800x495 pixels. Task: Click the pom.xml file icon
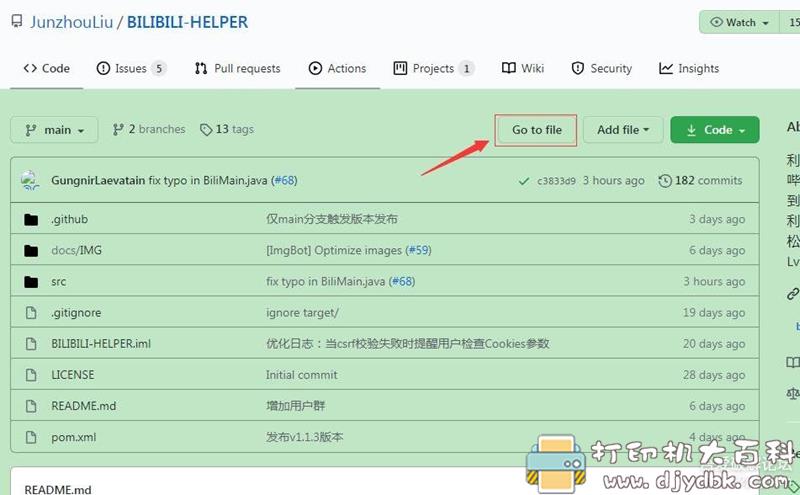31,437
